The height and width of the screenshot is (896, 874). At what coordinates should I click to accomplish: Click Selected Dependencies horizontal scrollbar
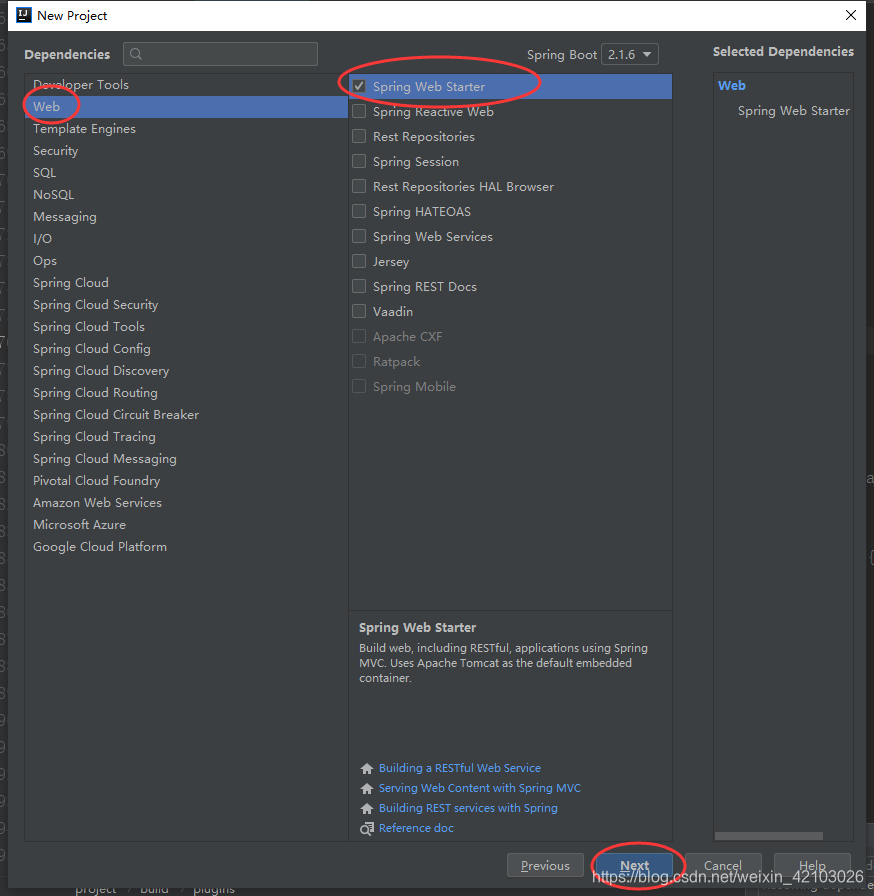(x=769, y=836)
